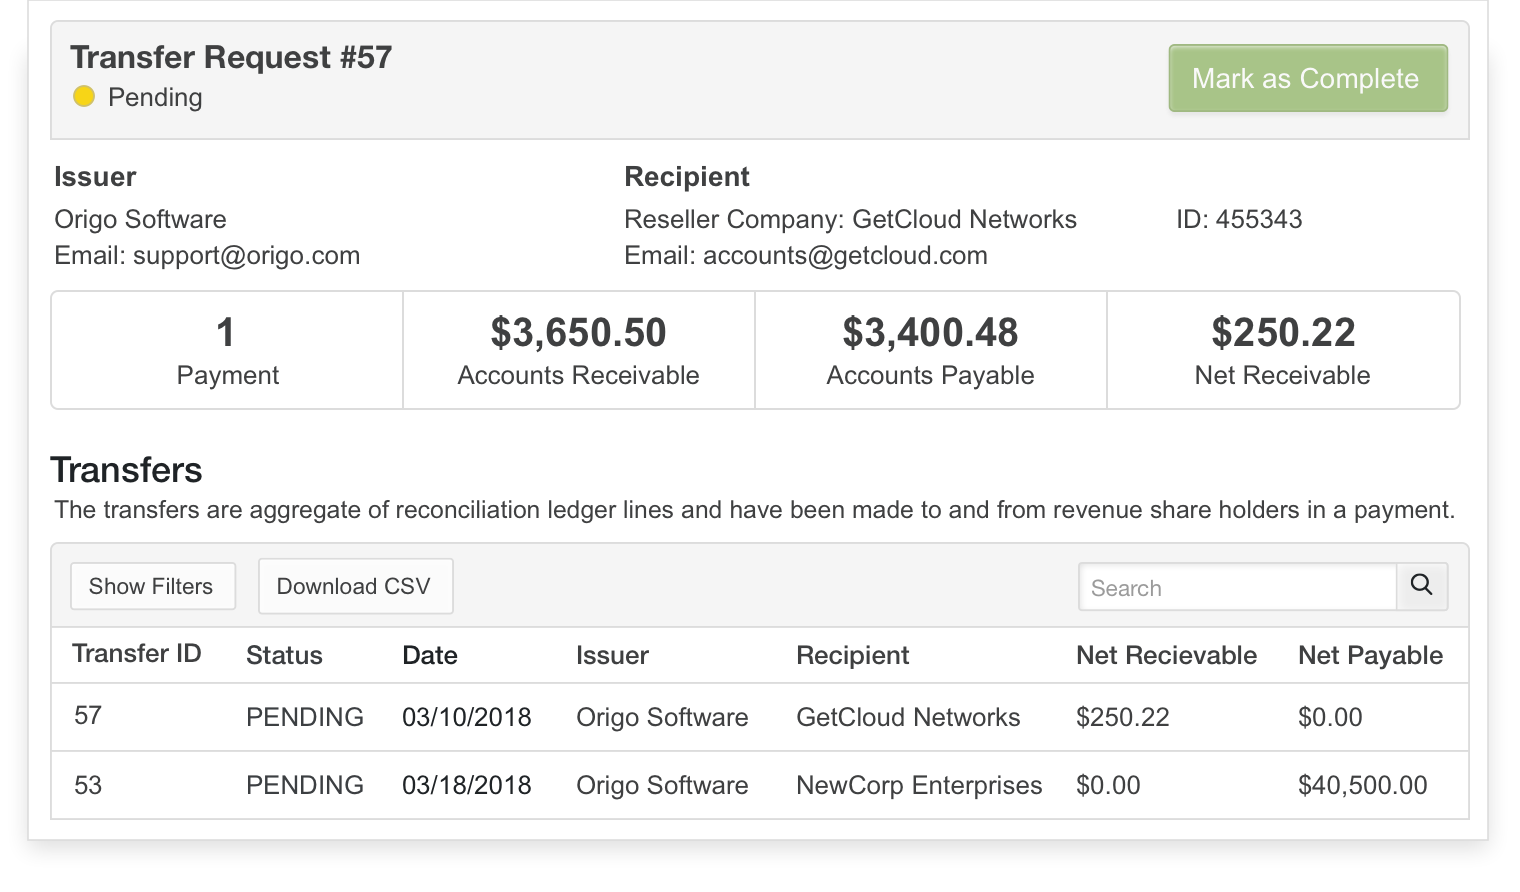Click the Net Recievable column header
This screenshot has width=1520, height=892.
[x=1166, y=655]
